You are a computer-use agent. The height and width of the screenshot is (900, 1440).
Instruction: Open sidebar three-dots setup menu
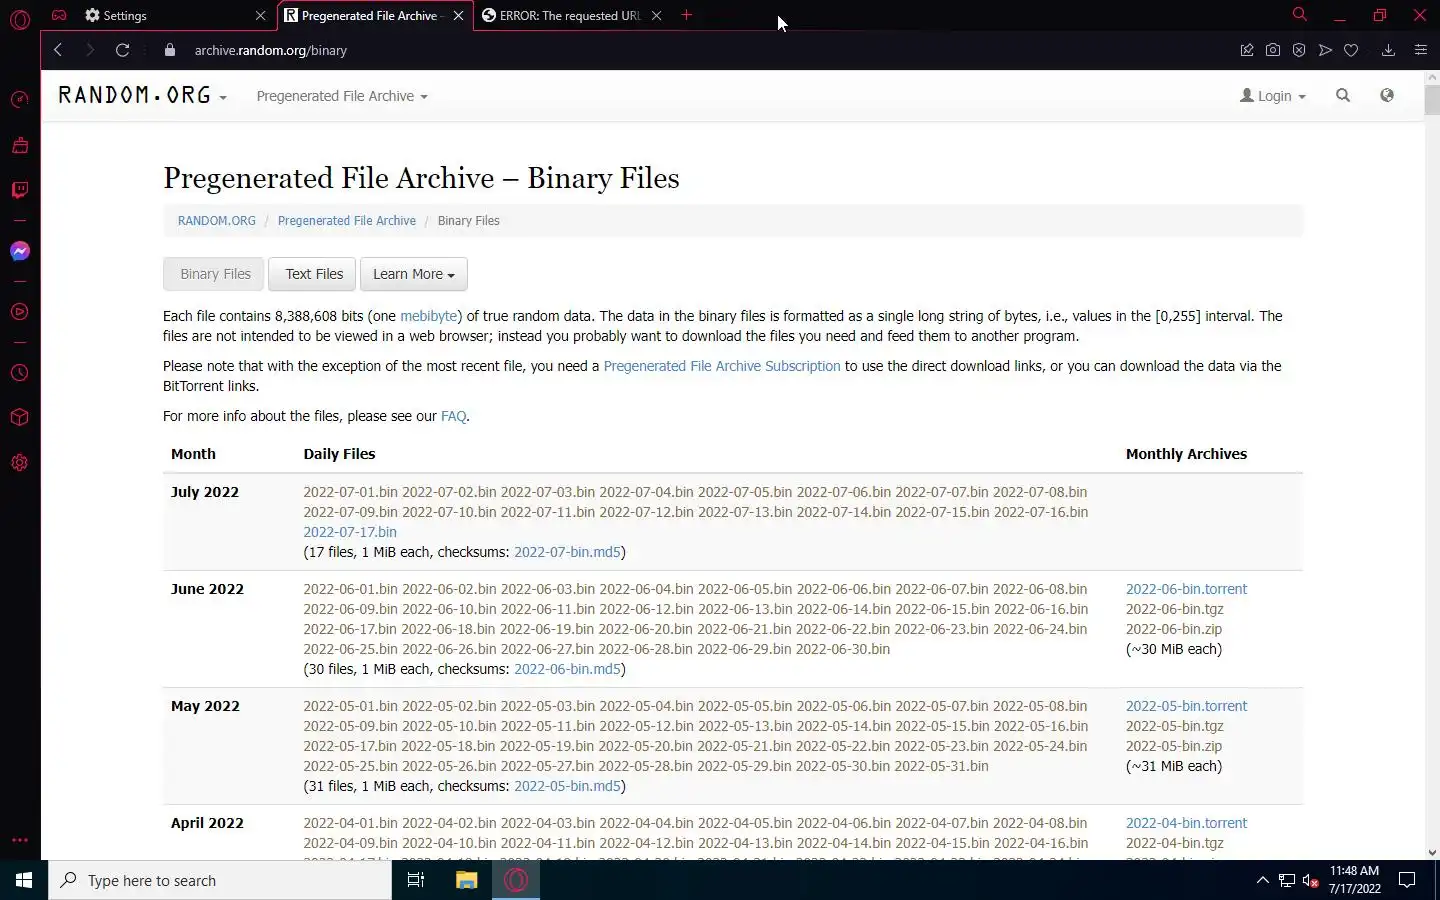pos(20,840)
